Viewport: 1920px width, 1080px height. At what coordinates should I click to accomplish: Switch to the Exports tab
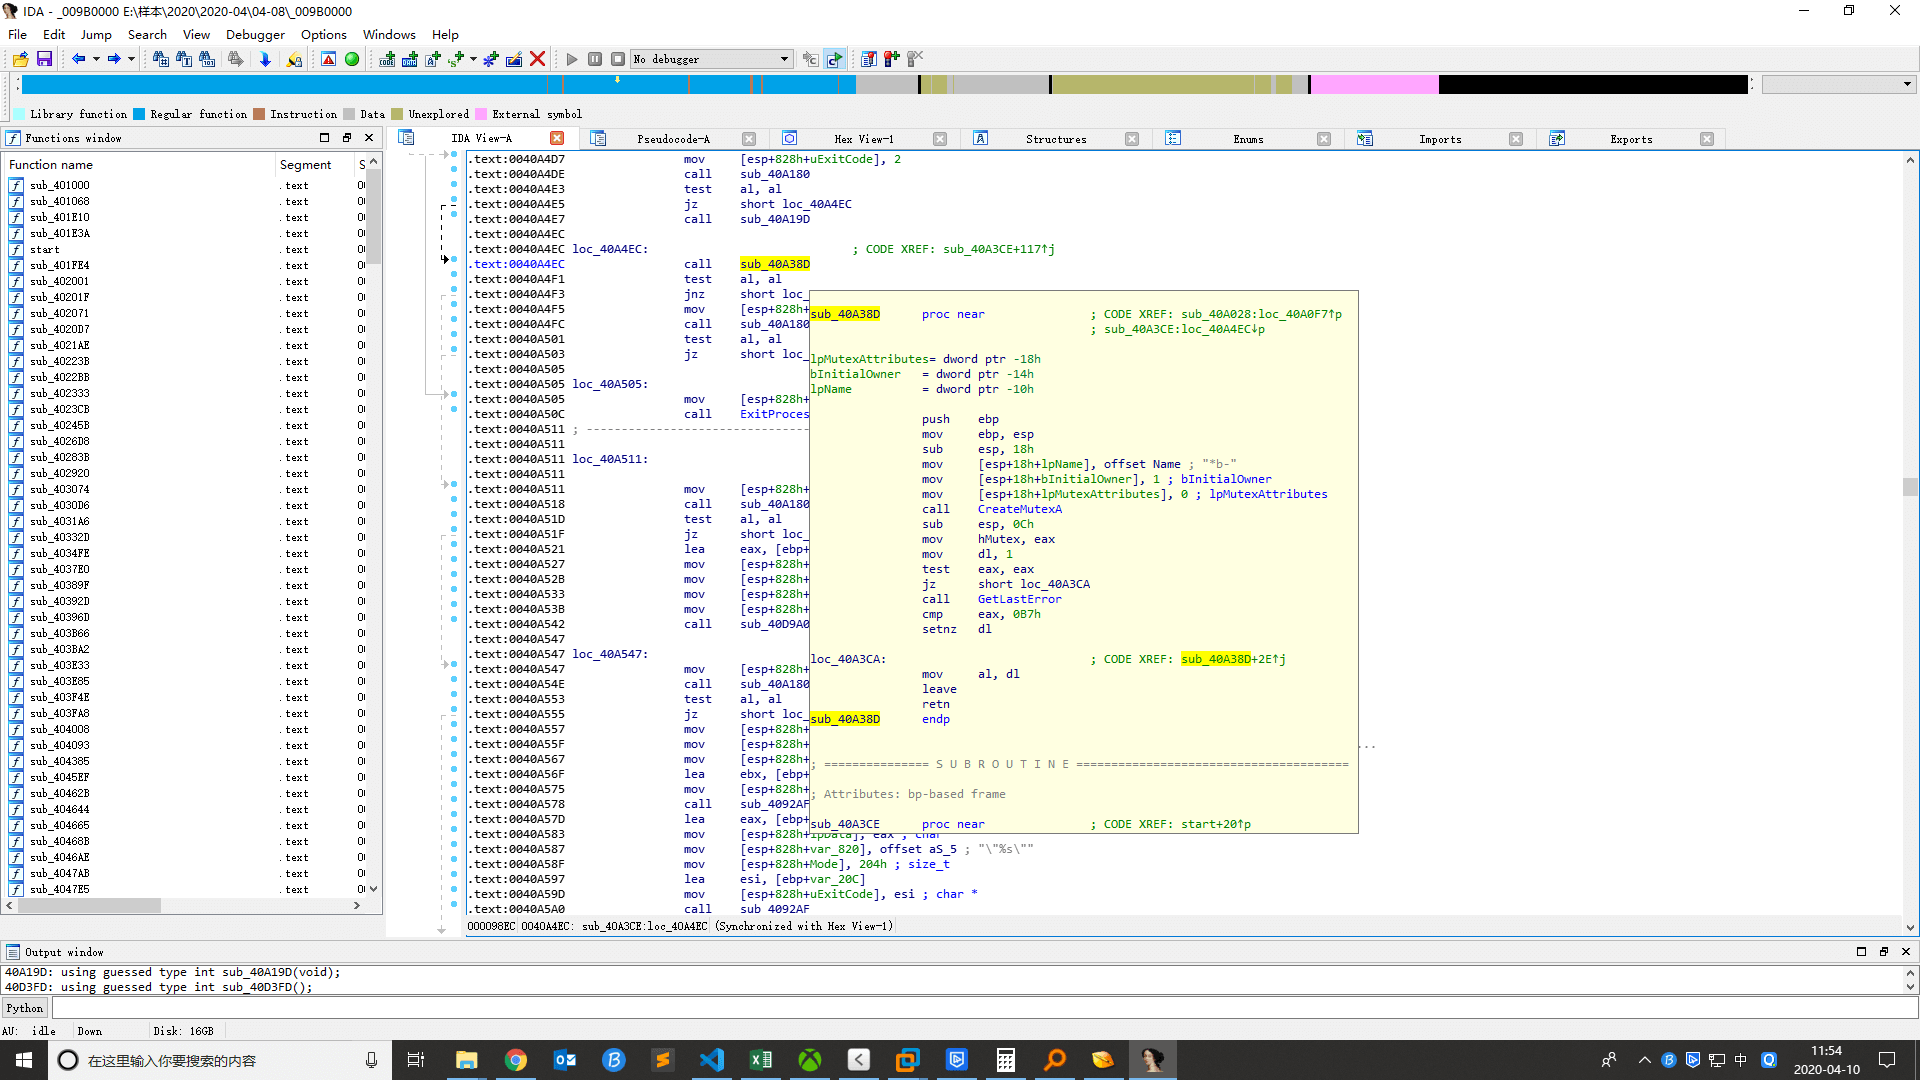point(1631,139)
